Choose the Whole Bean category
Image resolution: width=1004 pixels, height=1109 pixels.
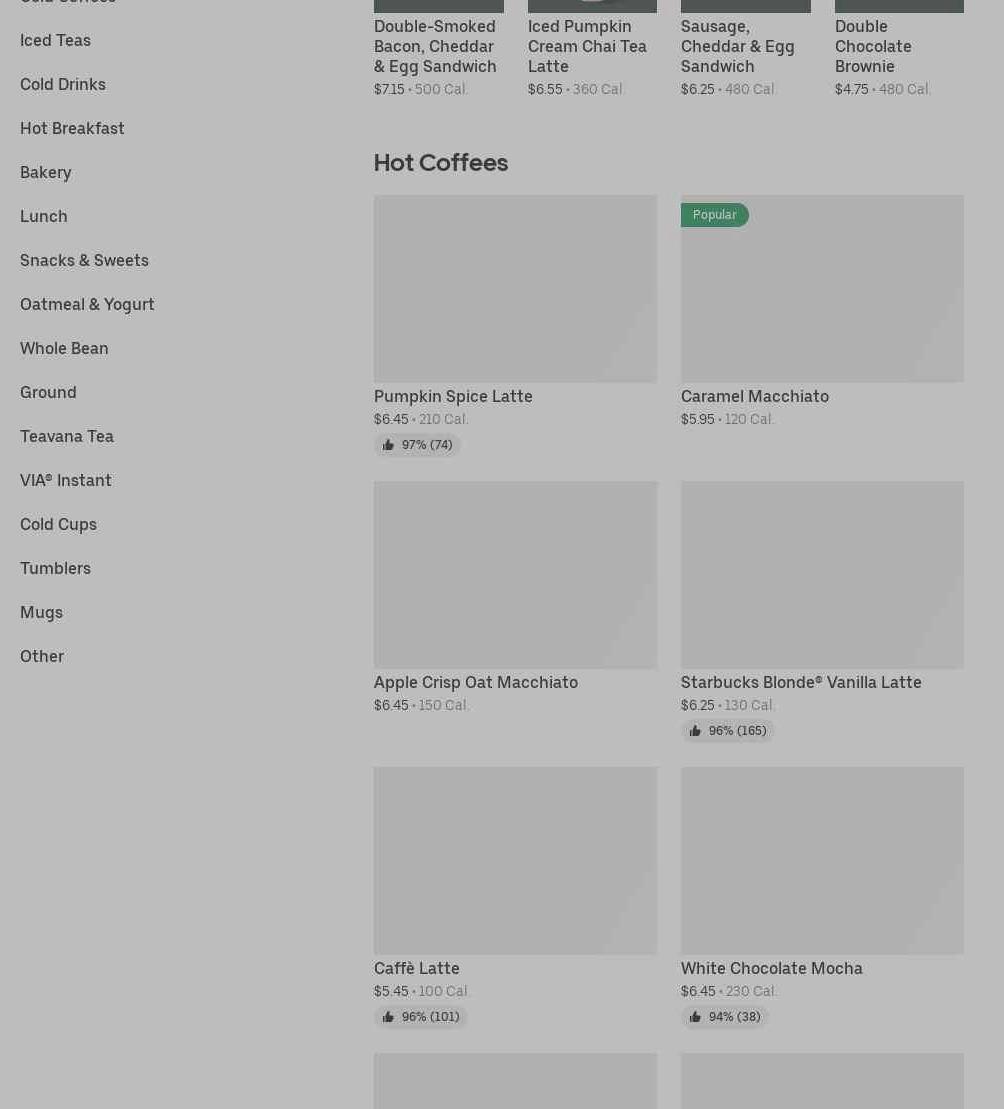[x=64, y=348]
